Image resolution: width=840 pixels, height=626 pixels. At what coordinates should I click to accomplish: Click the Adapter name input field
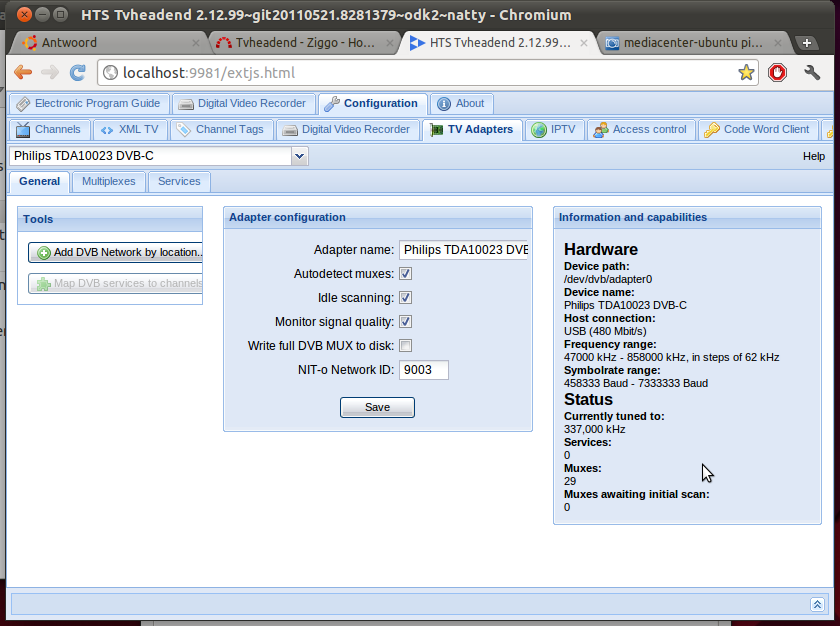463,250
